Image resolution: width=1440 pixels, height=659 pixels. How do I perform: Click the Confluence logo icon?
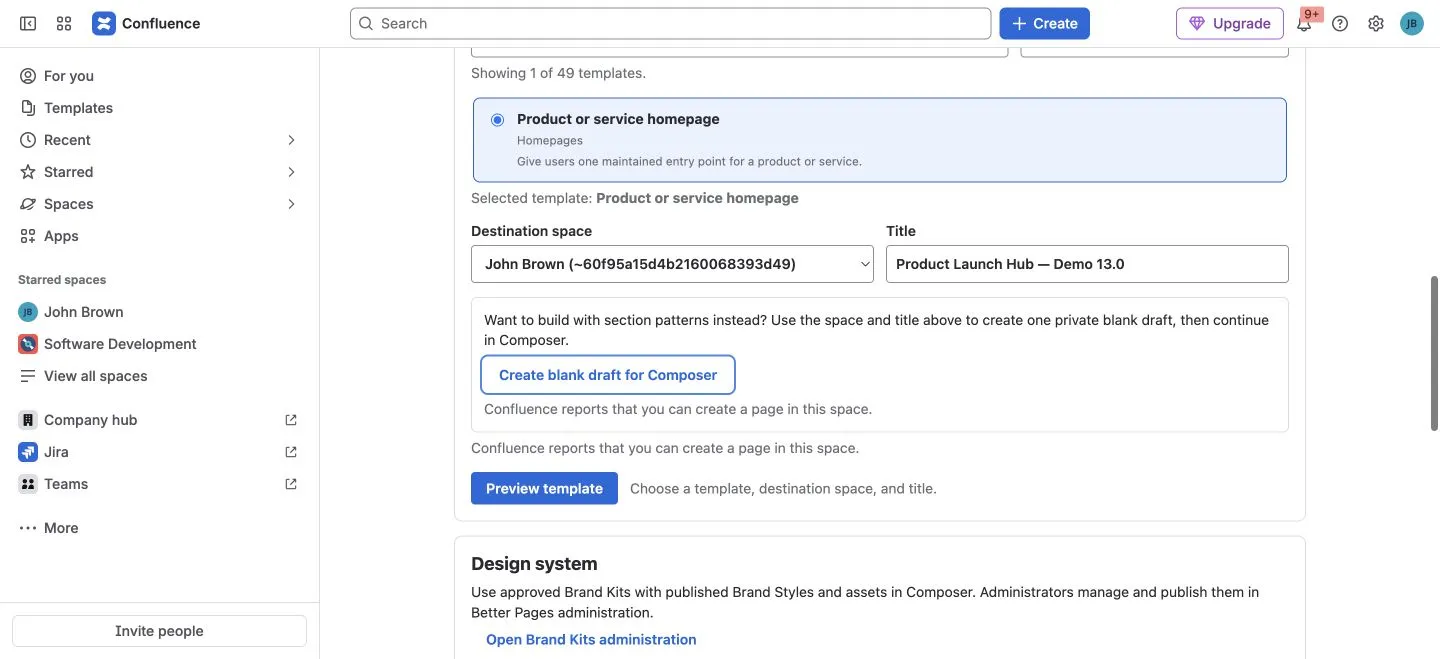(104, 23)
